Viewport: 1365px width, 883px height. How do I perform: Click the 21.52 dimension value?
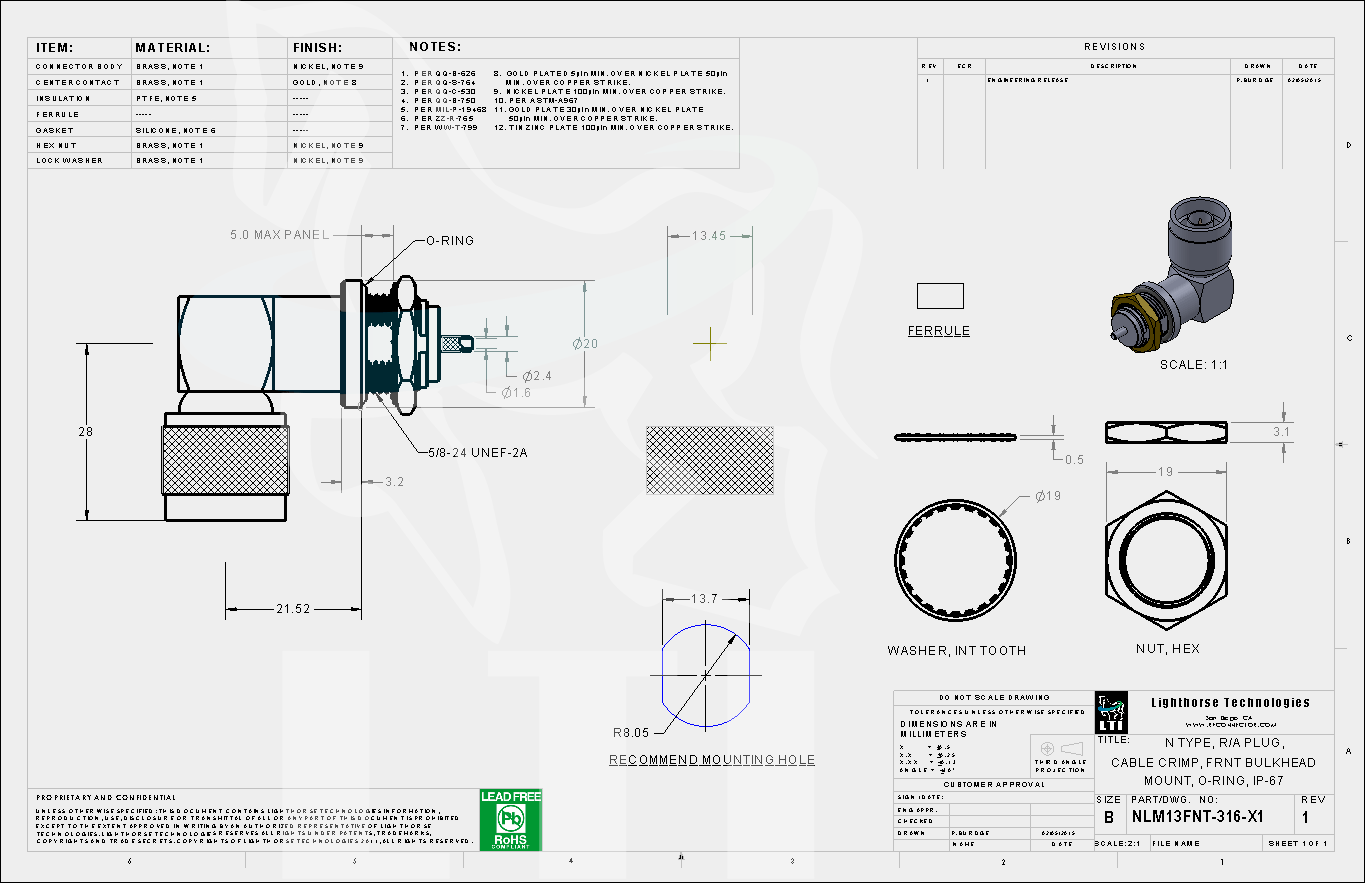tap(293, 608)
